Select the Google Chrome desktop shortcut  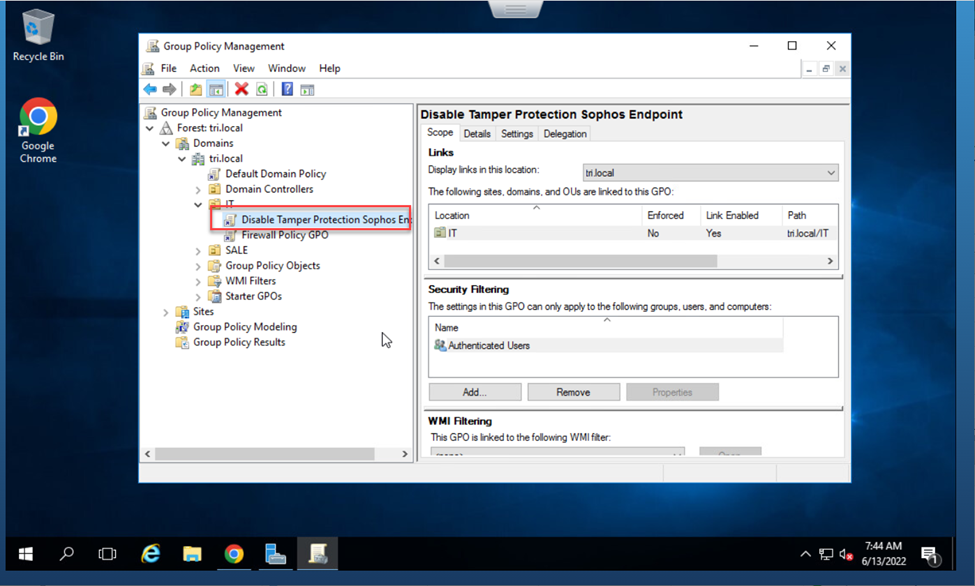tap(38, 131)
